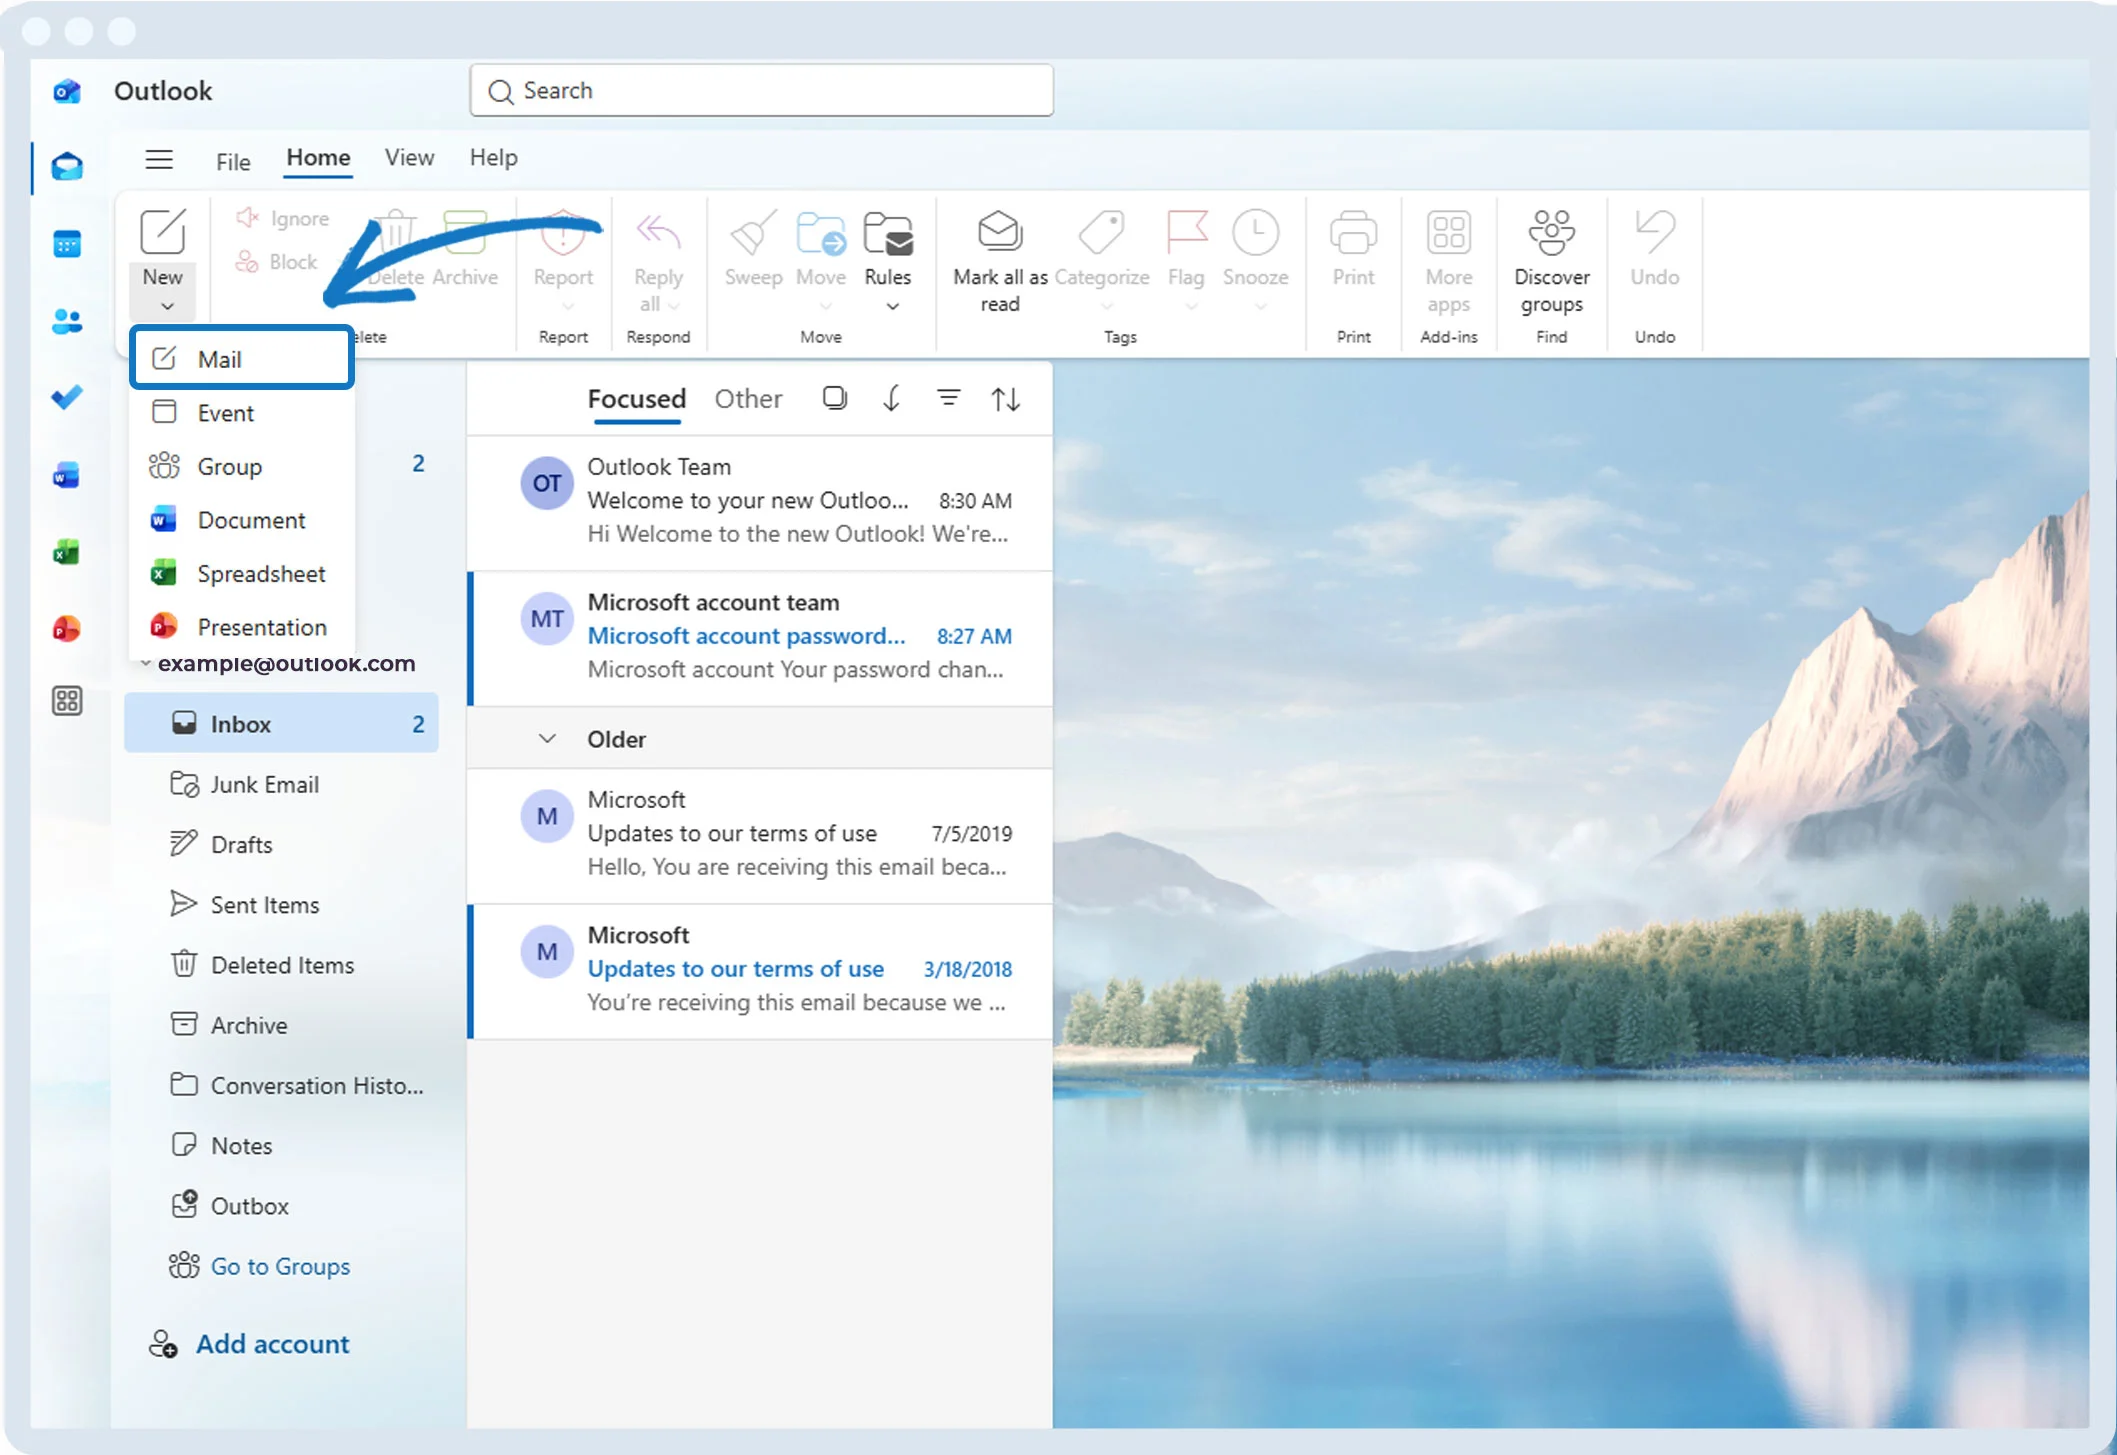2117x1455 pixels.
Task: Choose Group from the New menu
Action: [x=242, y=466]
